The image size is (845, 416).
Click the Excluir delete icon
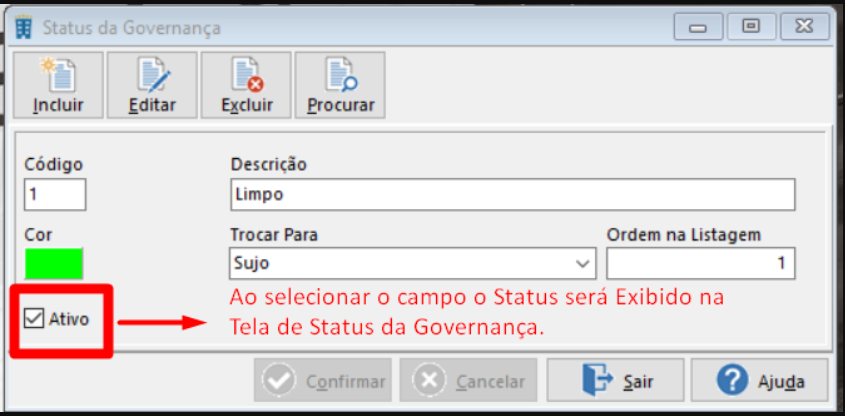(247, 75)
